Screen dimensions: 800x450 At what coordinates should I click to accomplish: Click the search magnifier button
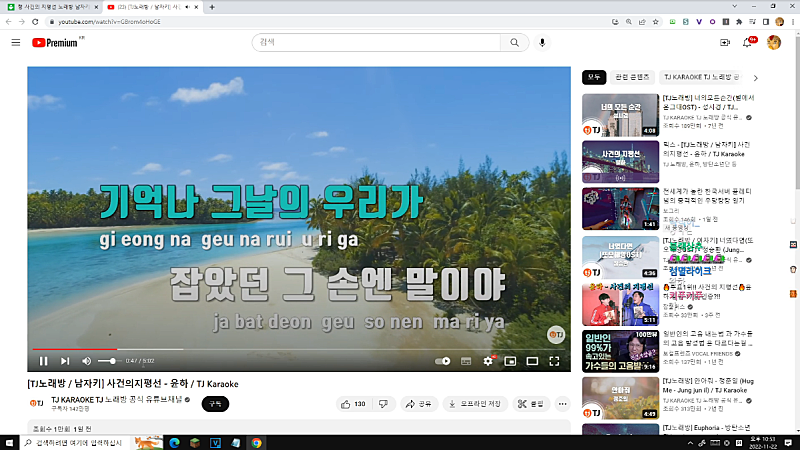point(514,43)
